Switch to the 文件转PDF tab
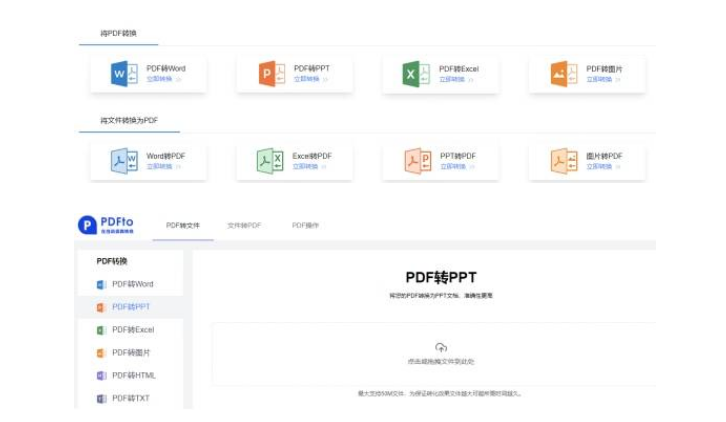Viewport: 726px width, 422px height. coord(244,226)
